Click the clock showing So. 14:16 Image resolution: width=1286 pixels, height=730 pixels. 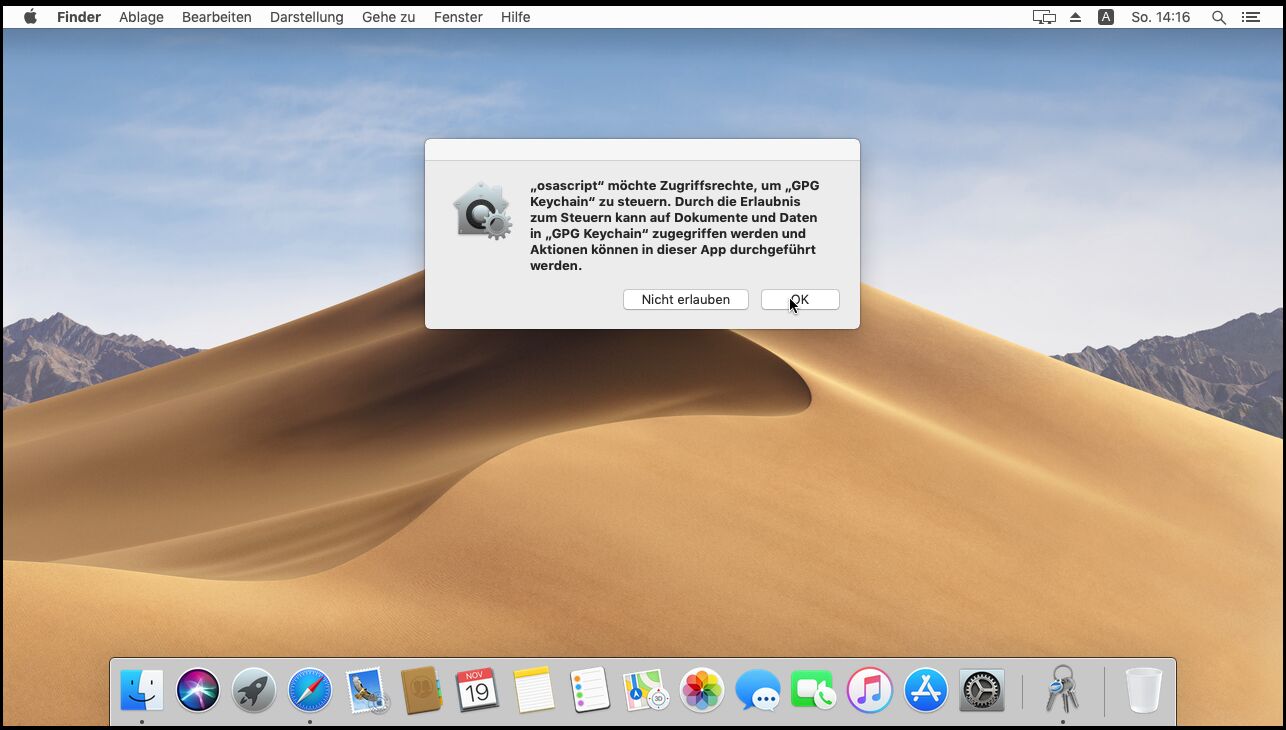1160,17
